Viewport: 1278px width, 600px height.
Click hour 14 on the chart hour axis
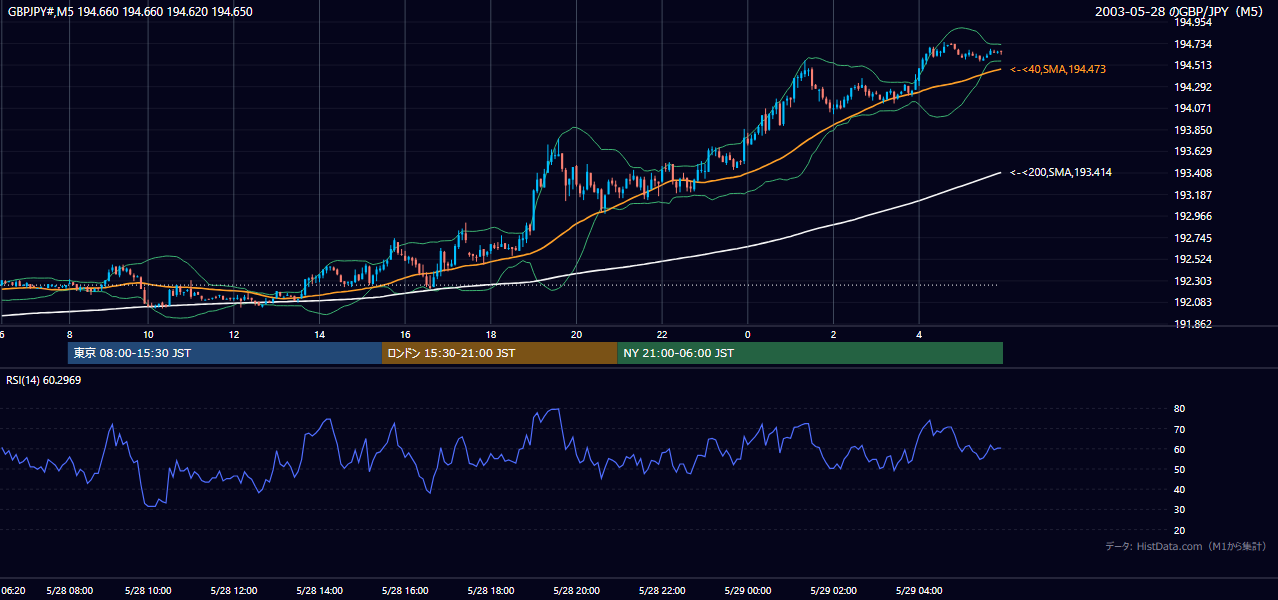point(320,334)
